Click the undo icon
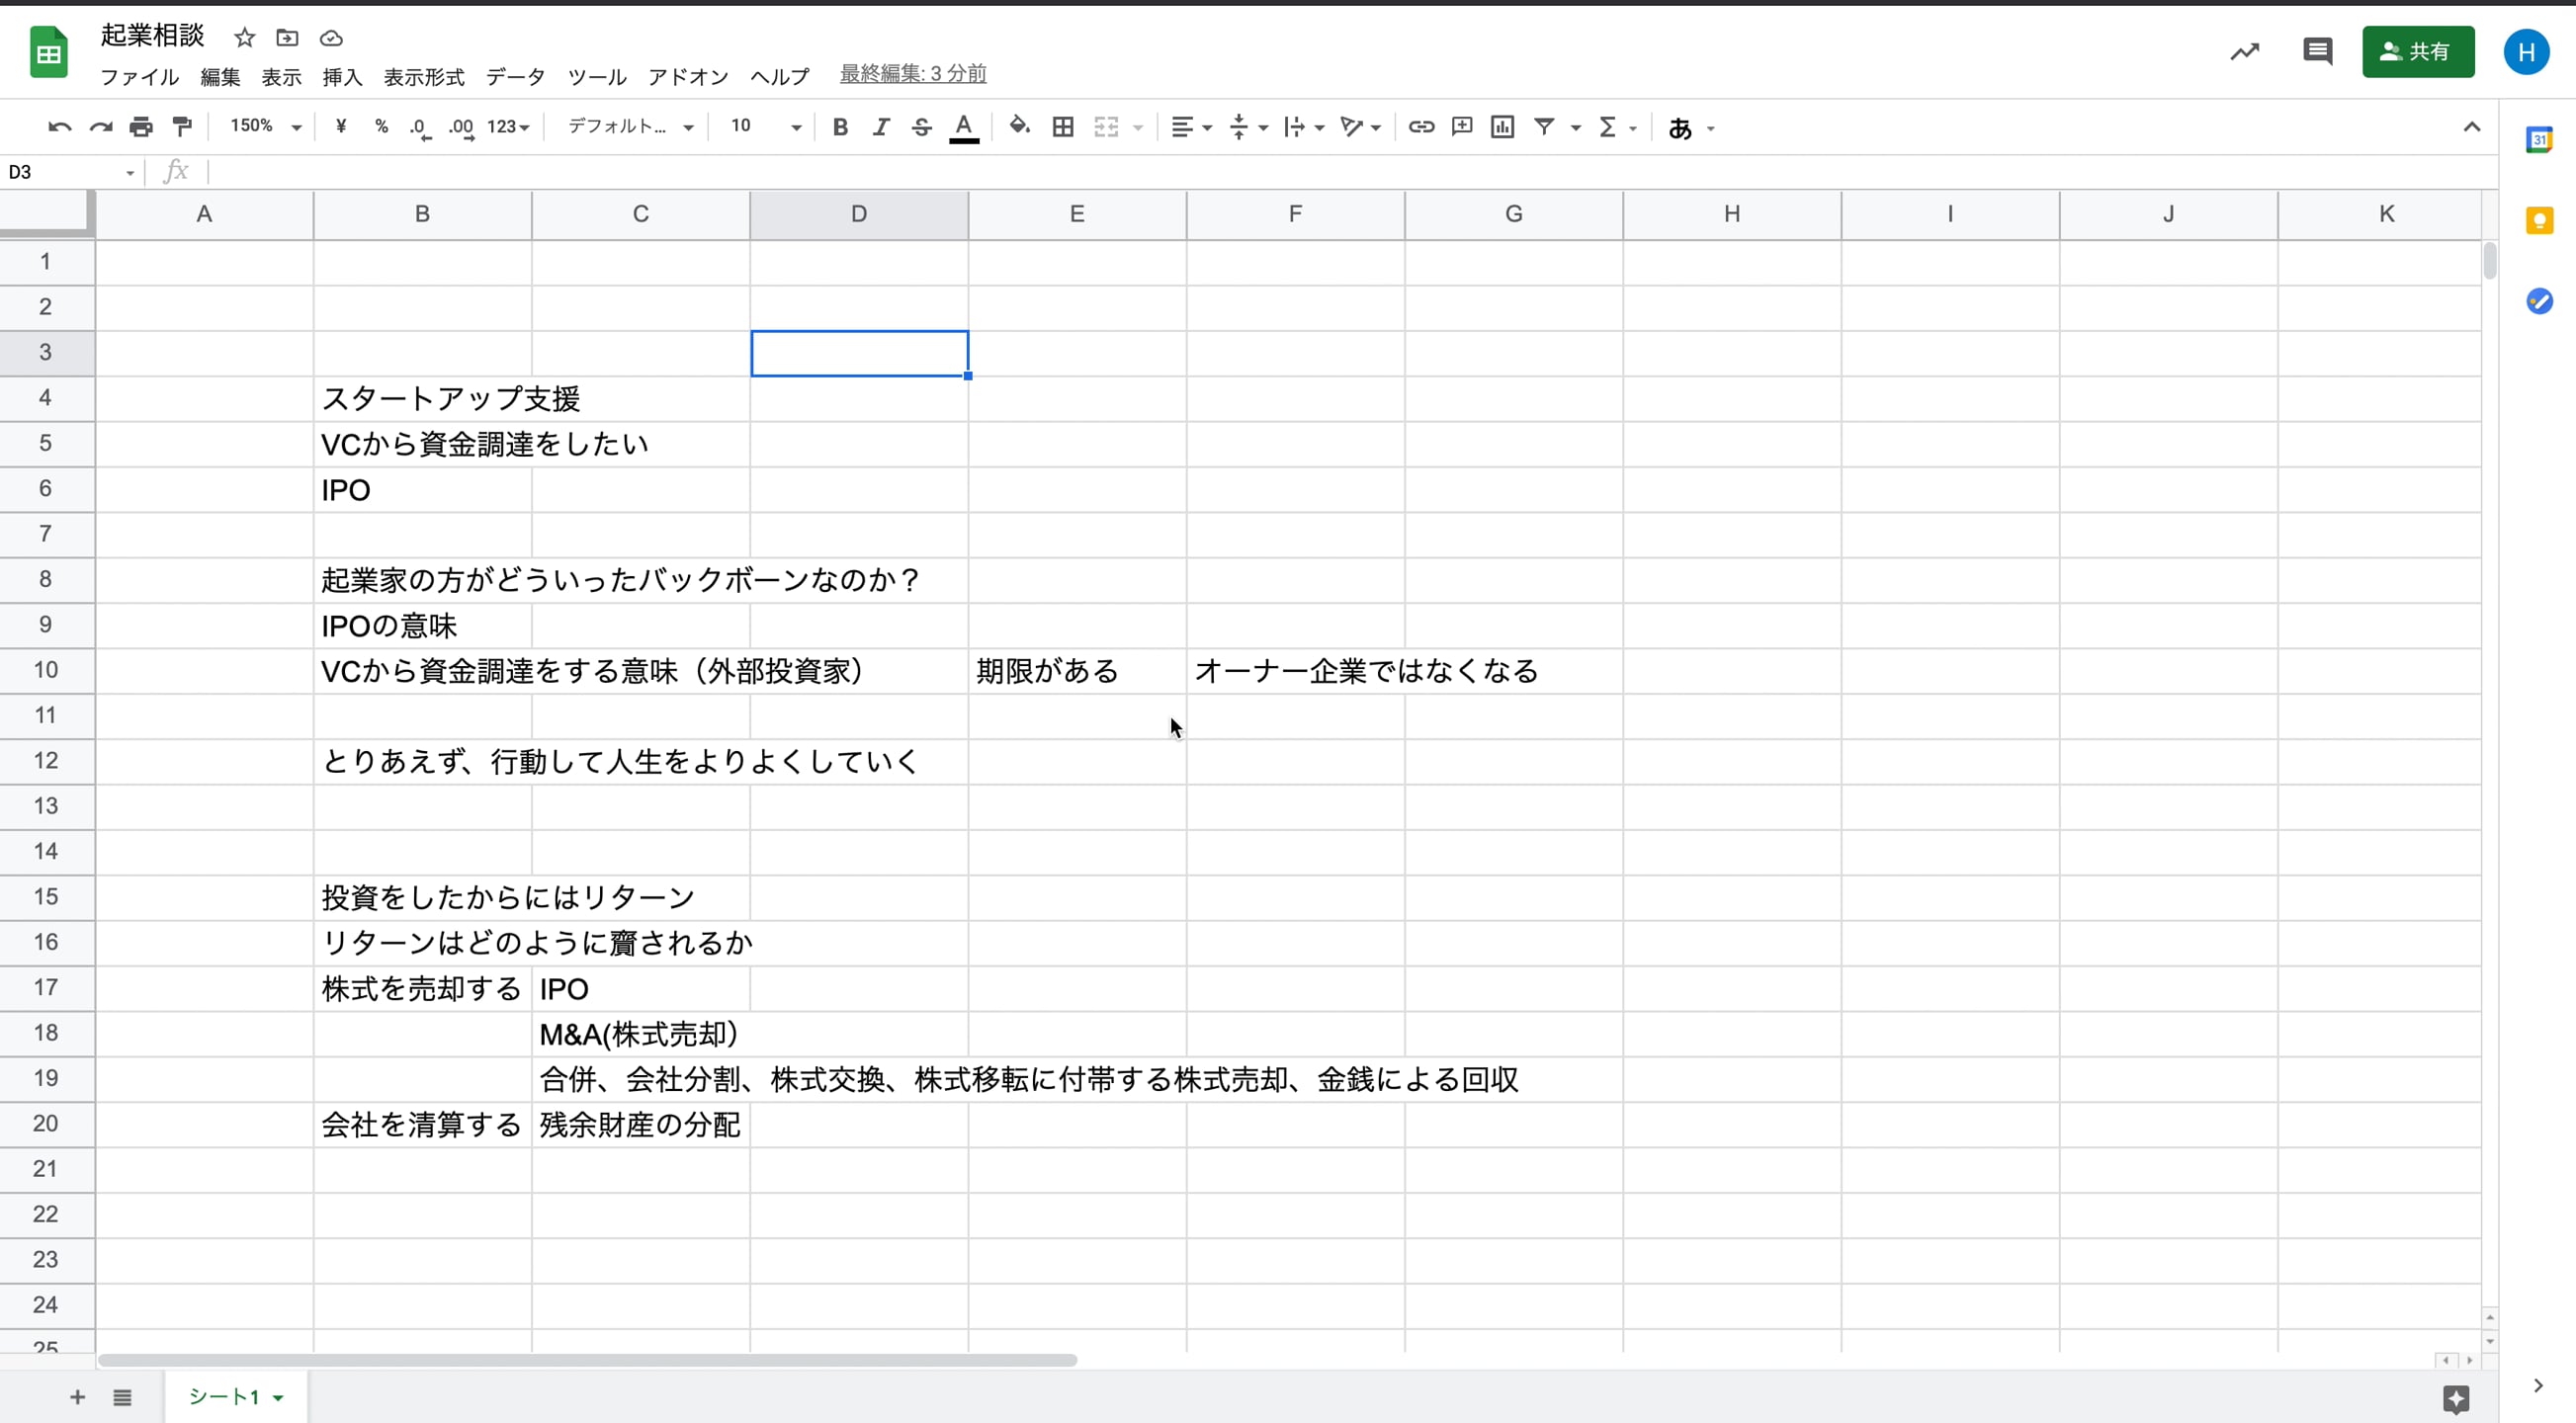2576x1423 pixels. [x=59, y=127]
